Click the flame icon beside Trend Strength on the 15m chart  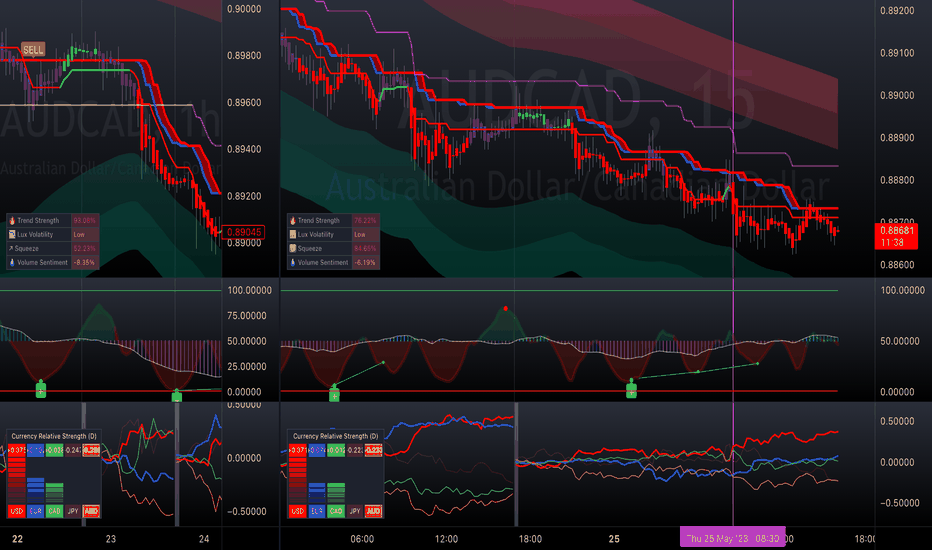point(292,221)
